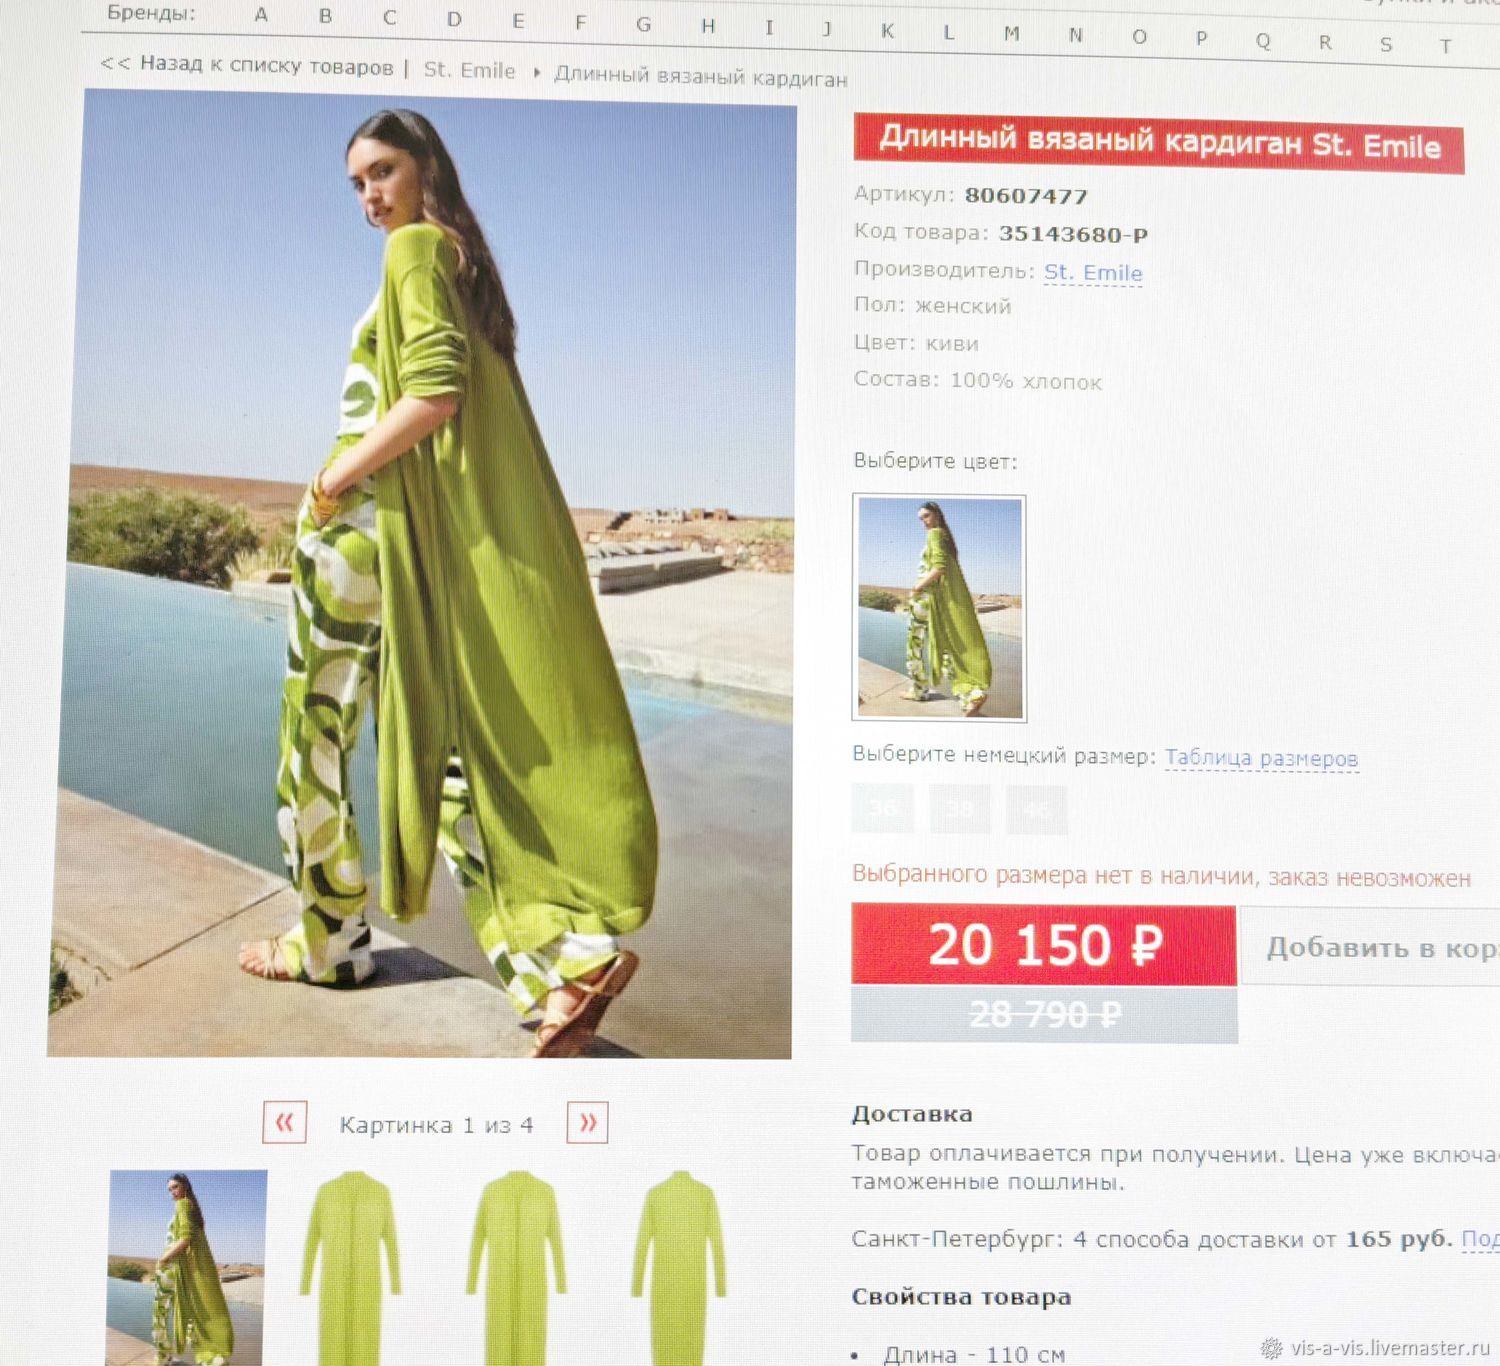Viewport: 1500px width, 1366px height.
Task: Click old price '28 790 ₽'
Action: [1044, 1015]
